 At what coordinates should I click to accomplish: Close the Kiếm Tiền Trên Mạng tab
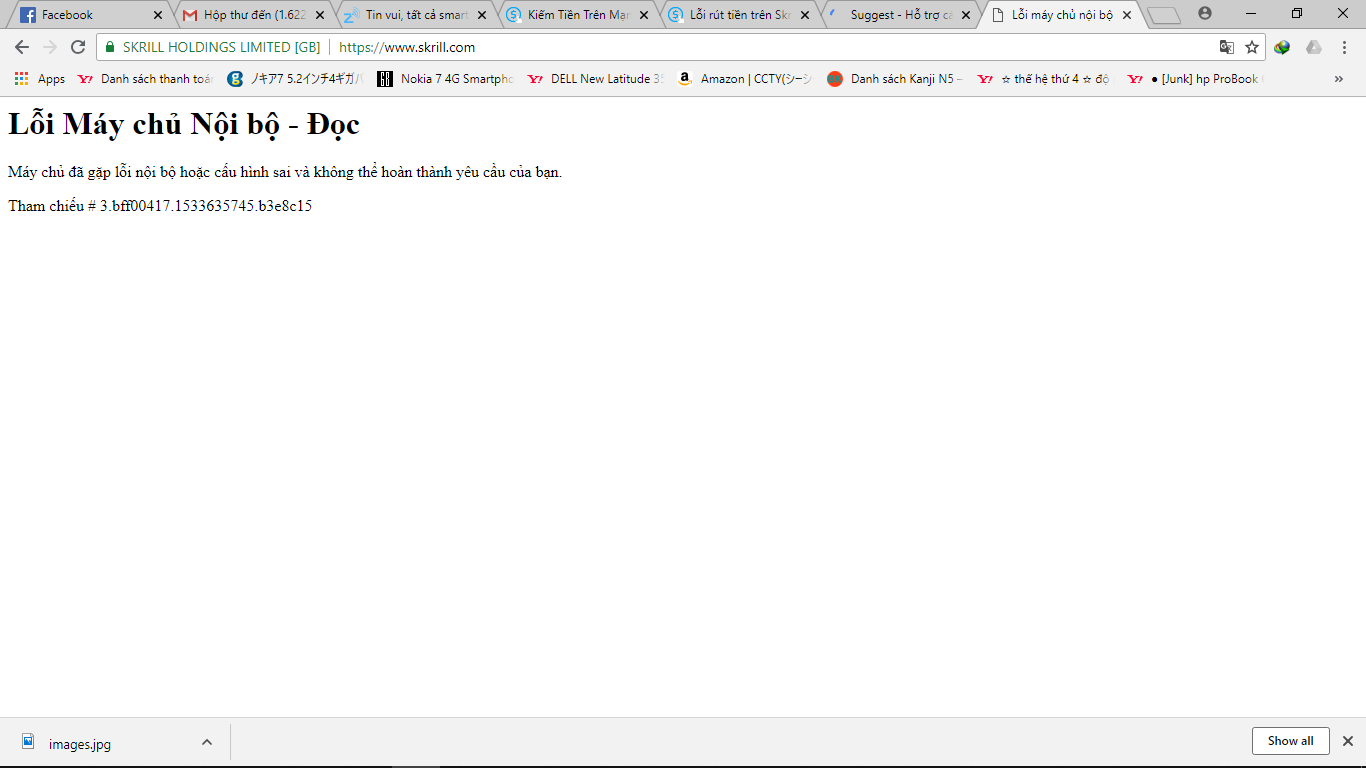pyautogui.click(x=643, y=15)
